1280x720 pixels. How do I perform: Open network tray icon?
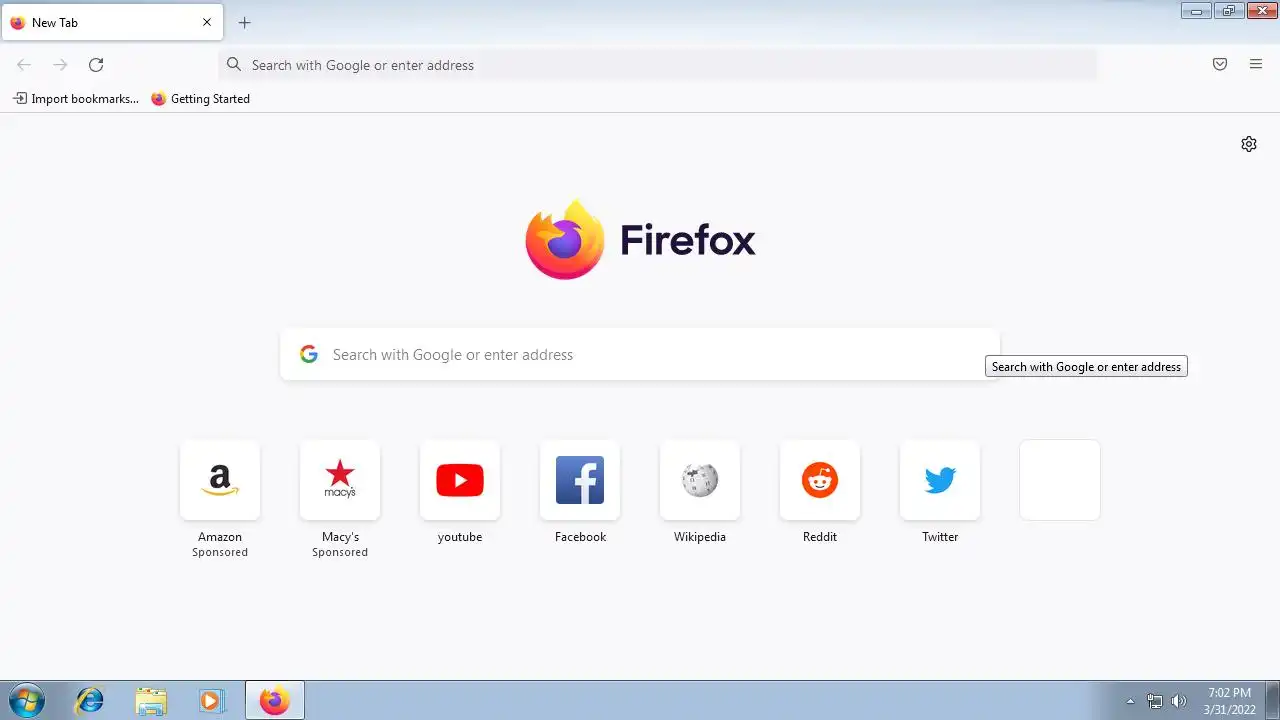click(x=1155, y=701)
